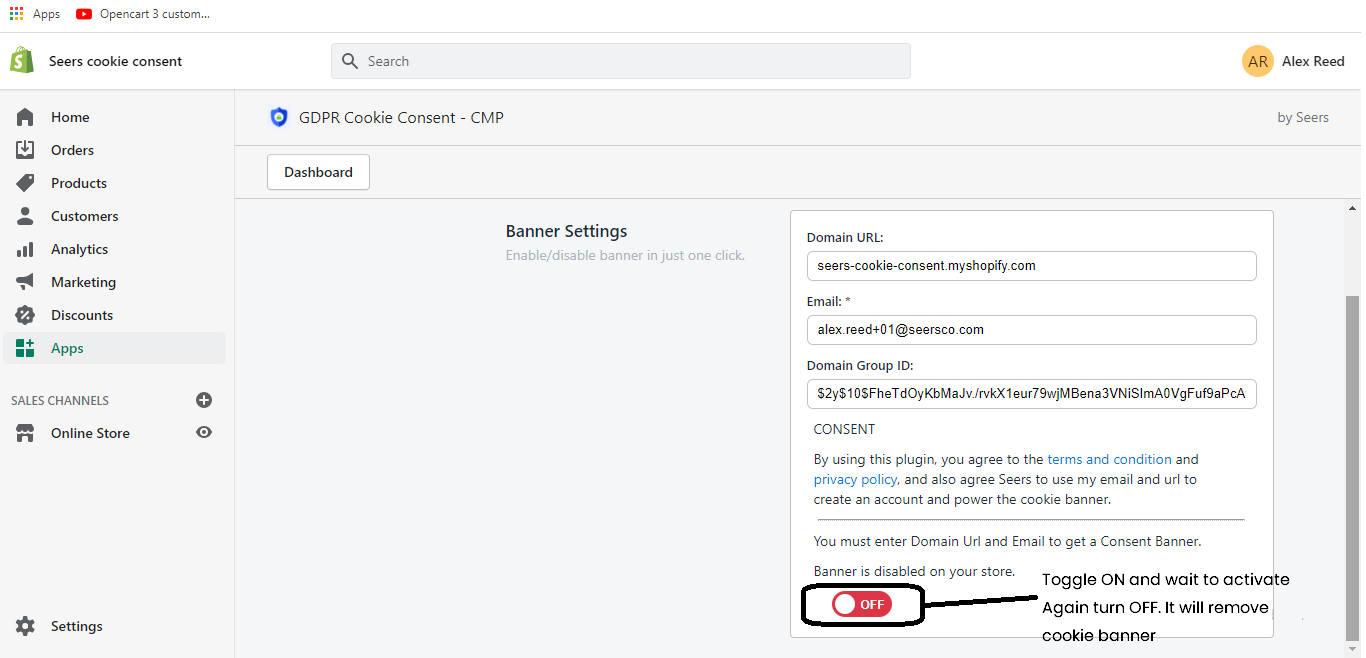The height and width of the screenshot is (658, 1366).
Task: Click the Online Store storefront icon
Action: (x=25, y=433)
